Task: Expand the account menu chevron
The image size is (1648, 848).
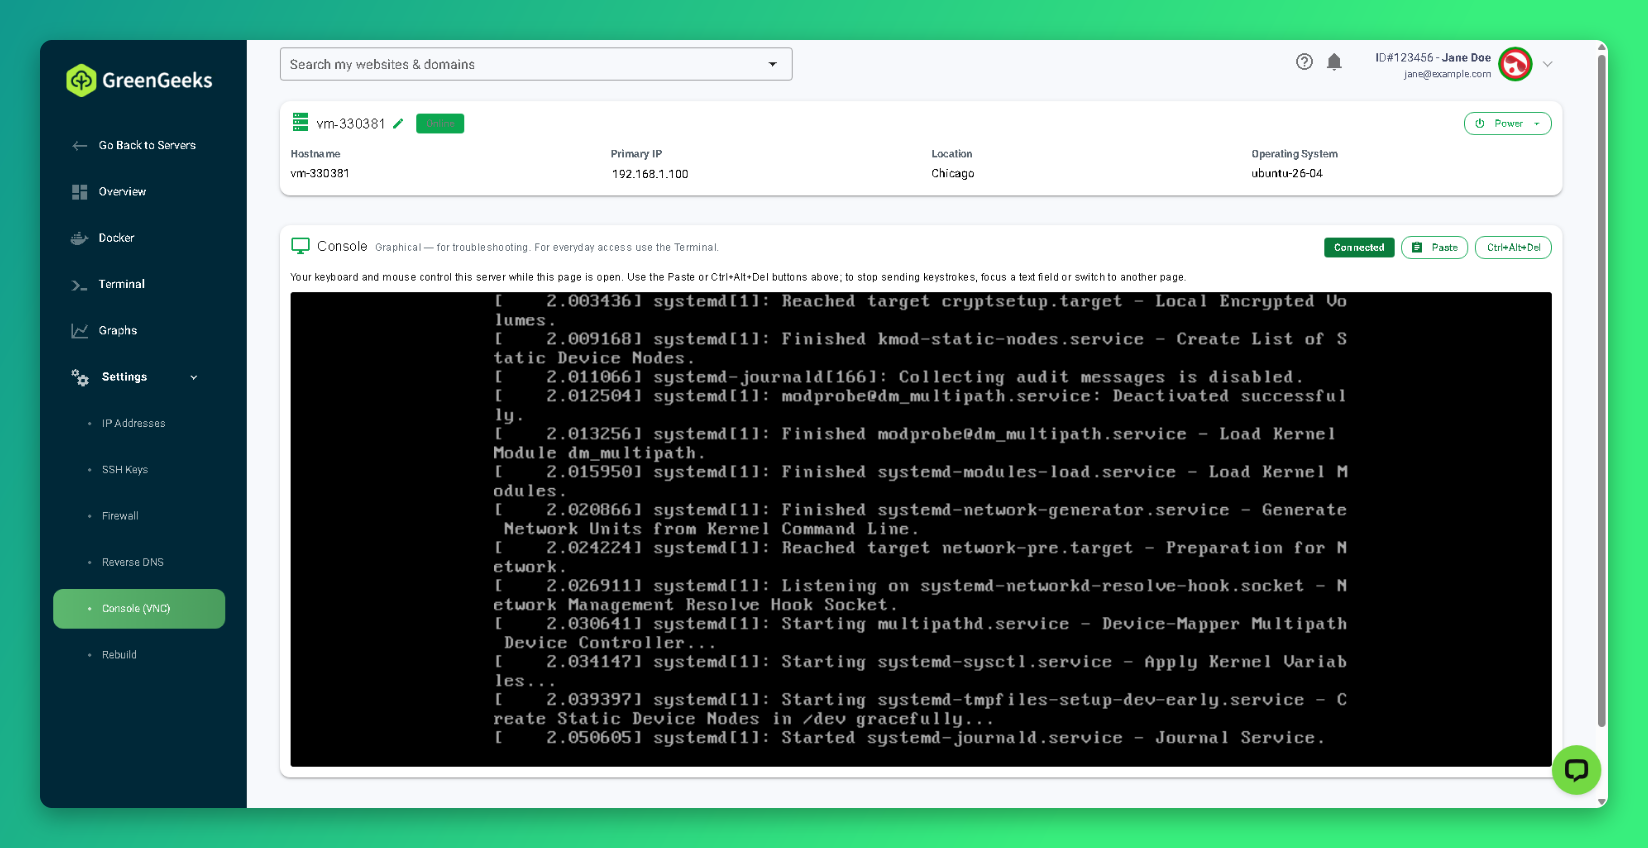Action: 1548,64
